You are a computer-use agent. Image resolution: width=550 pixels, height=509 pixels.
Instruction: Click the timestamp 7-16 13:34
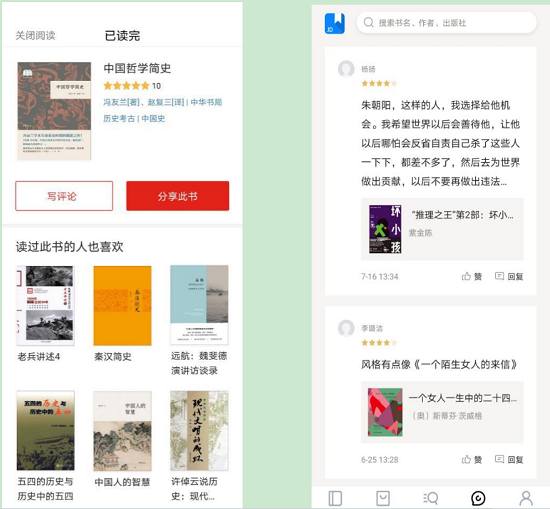(380, 276)
